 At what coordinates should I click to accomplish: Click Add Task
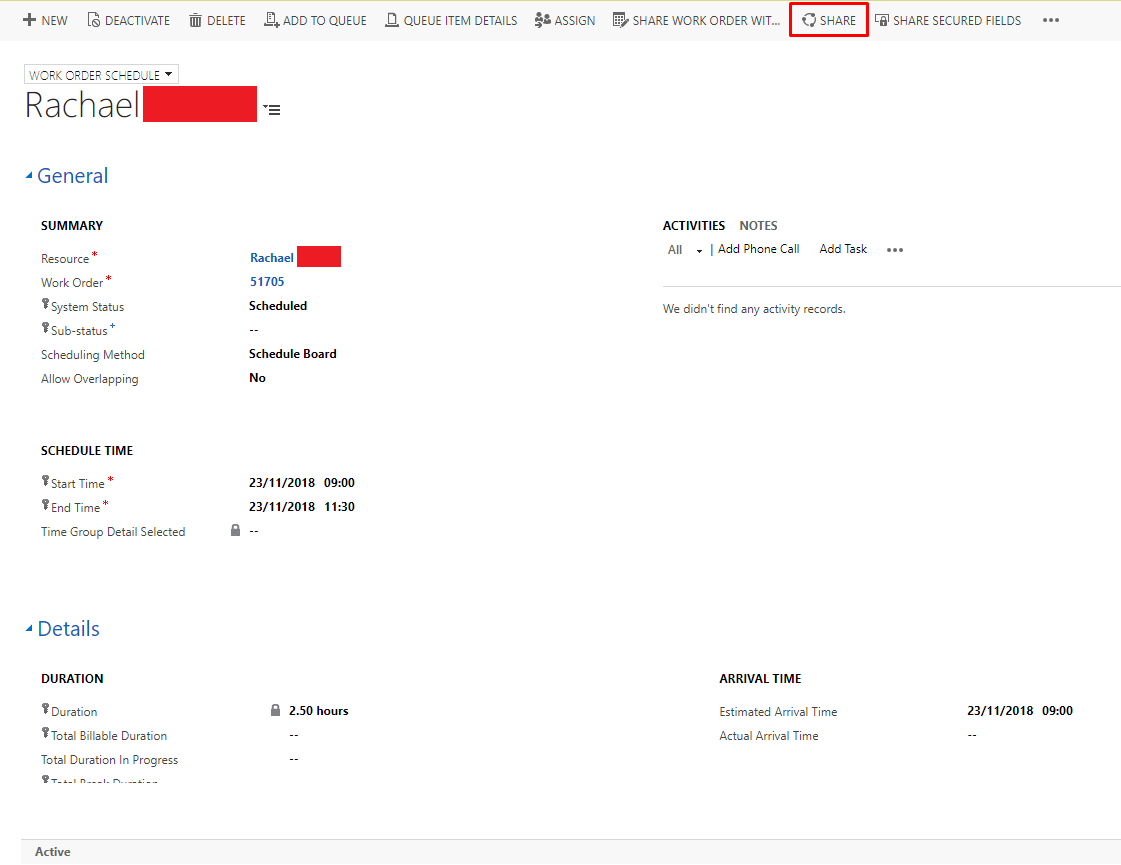point(843,249)
